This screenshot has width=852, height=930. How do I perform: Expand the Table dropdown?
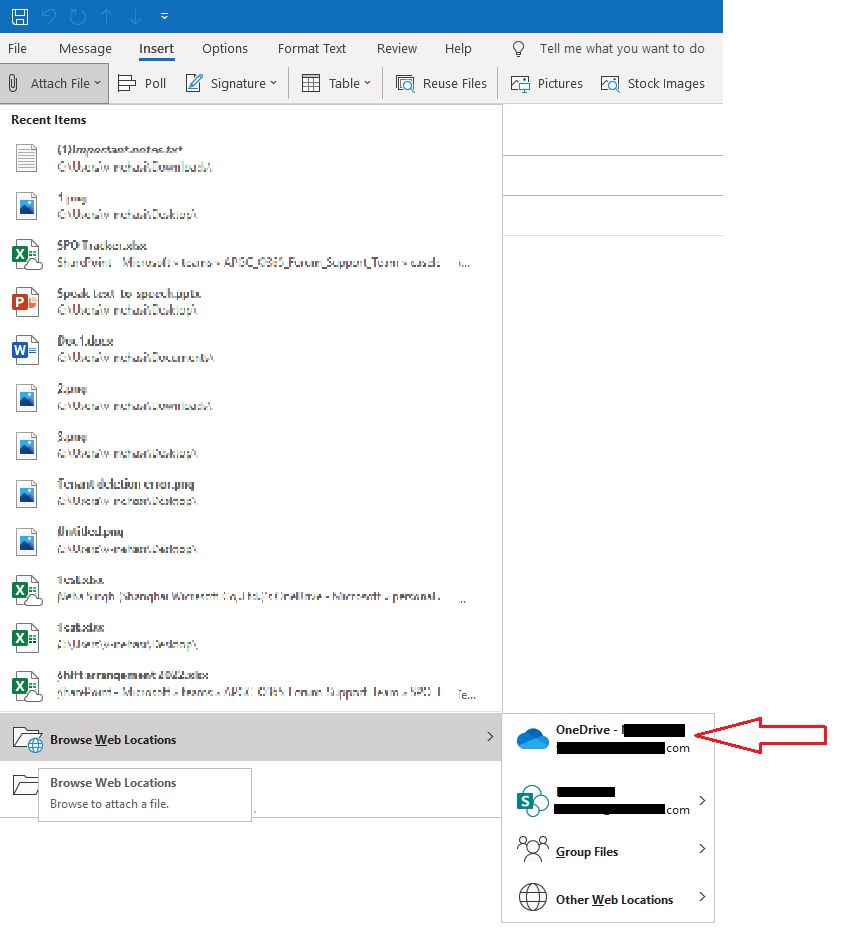pos(336,84)
